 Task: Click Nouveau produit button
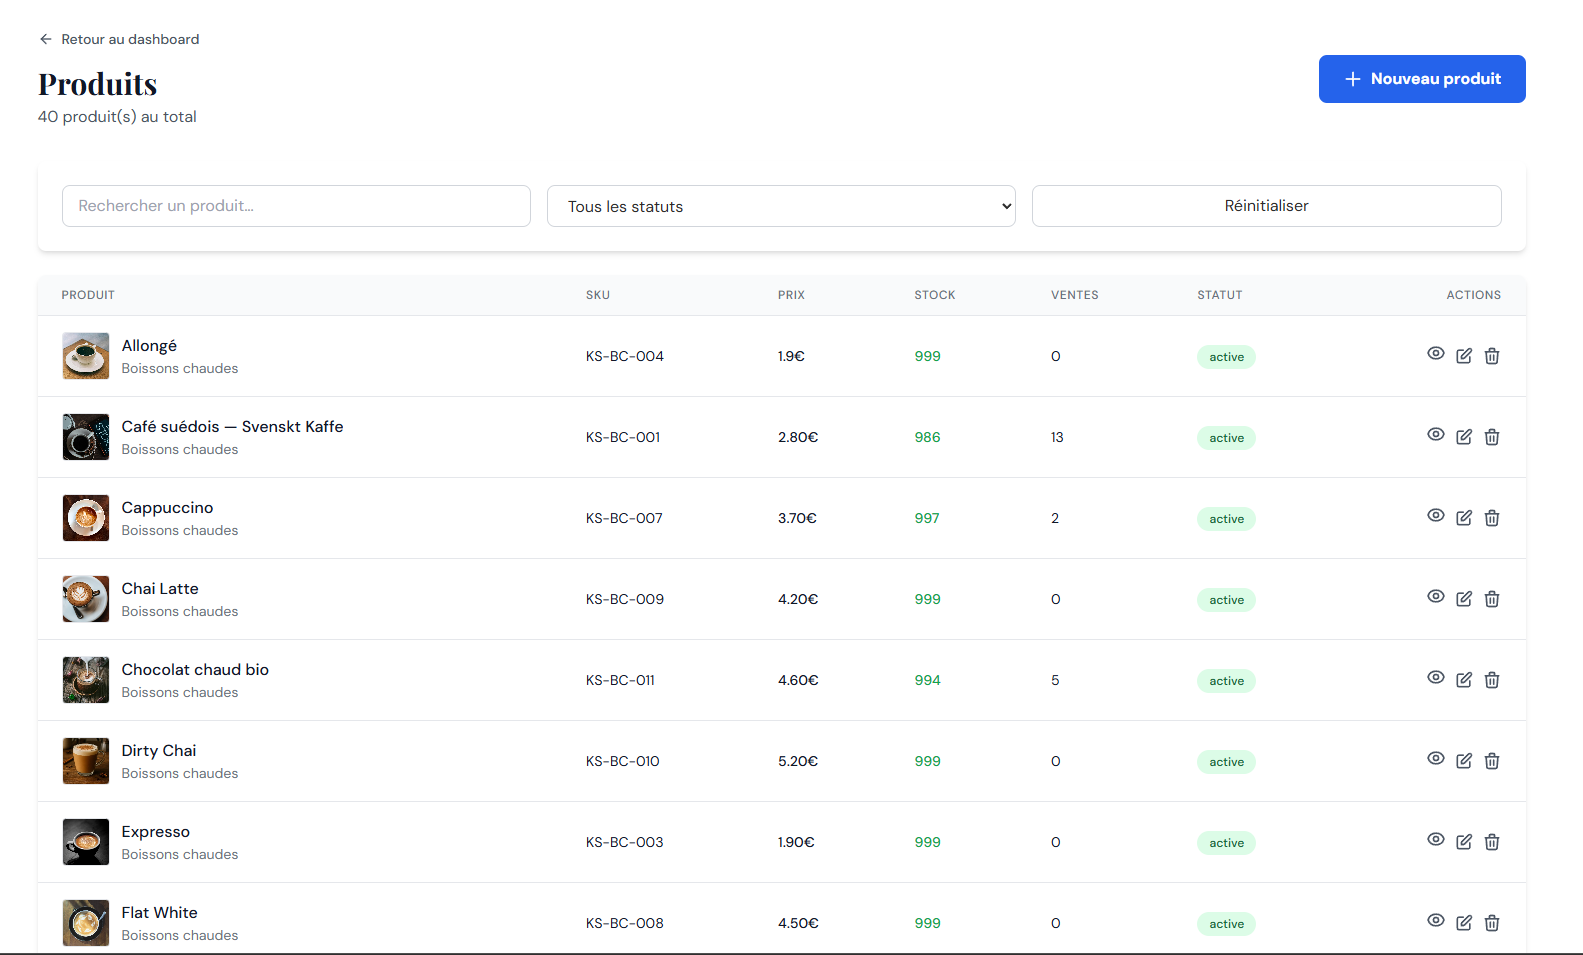(x=1421, y=79)
